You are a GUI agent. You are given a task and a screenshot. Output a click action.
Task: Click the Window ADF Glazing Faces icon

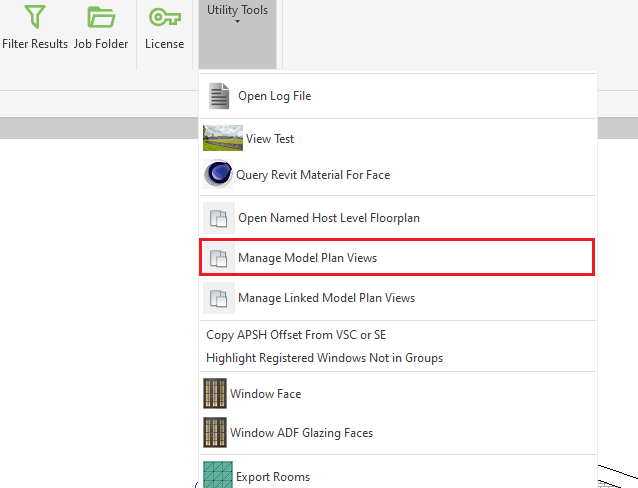coord(214,433)
